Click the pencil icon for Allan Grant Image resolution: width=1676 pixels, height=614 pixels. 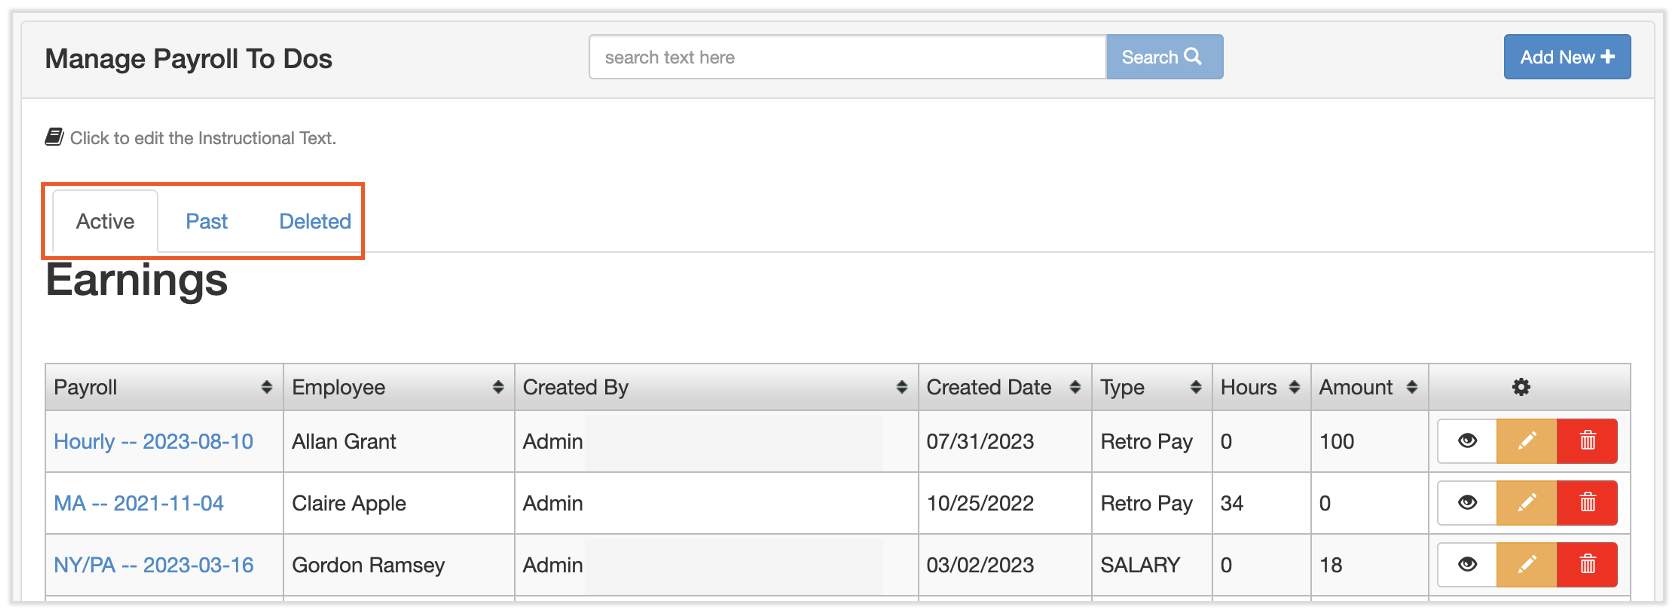pos(1527,441)
